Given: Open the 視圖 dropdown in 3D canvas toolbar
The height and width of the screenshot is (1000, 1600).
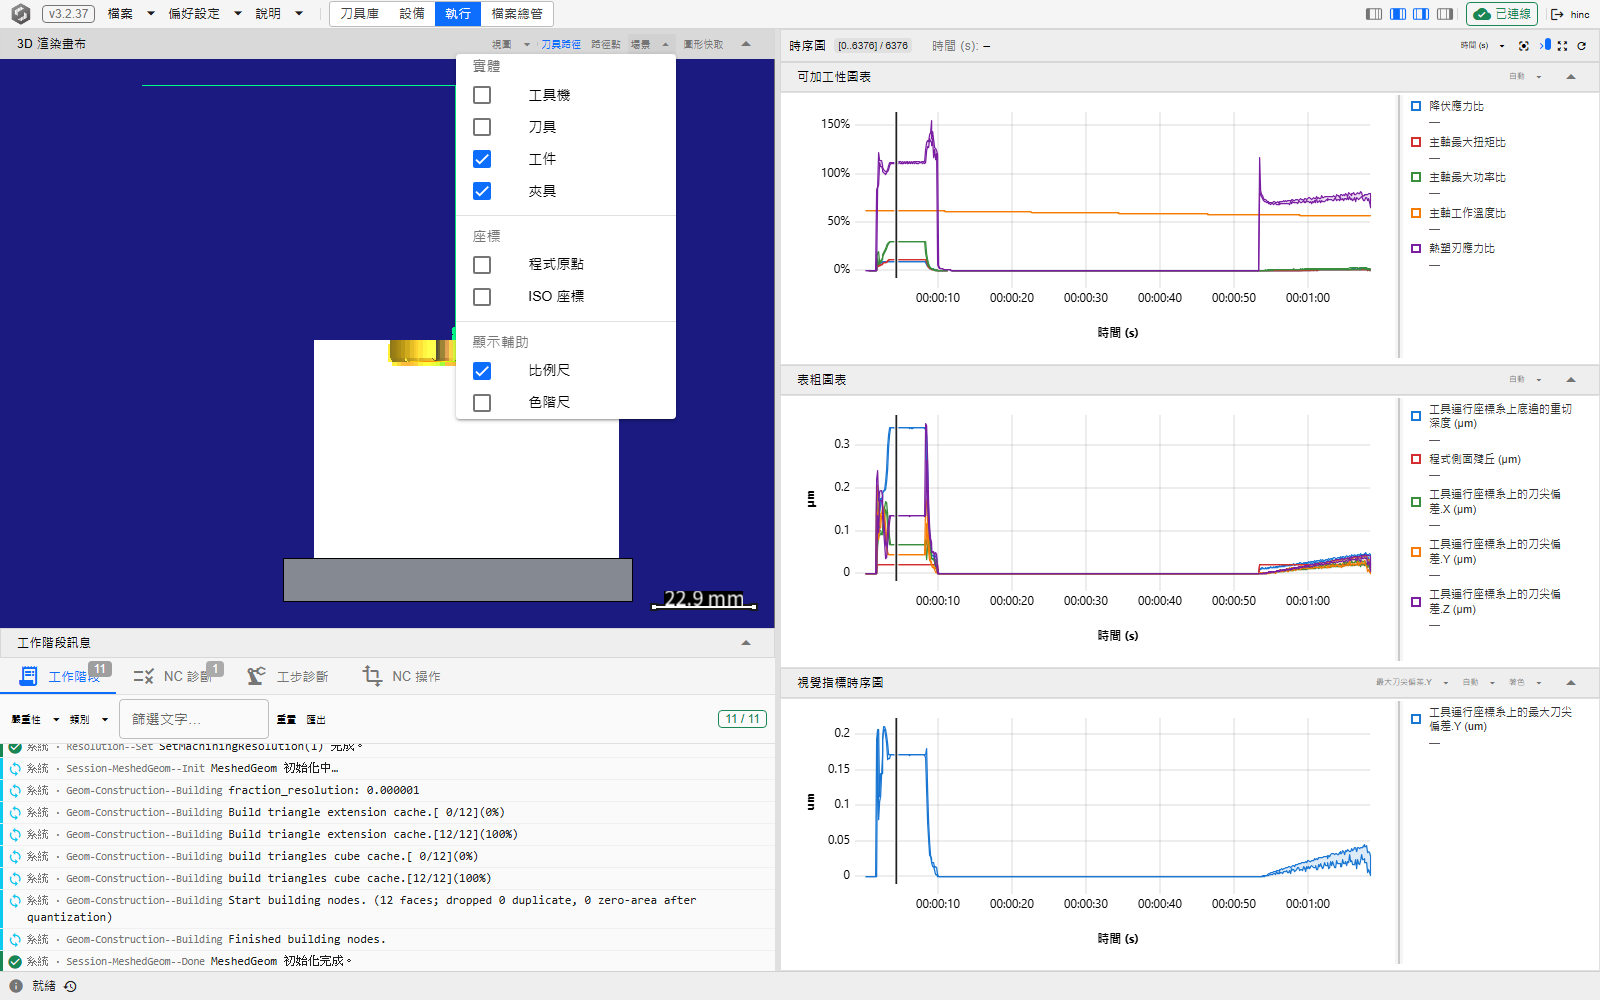Looking at the screenshot, I should (510, 44).
